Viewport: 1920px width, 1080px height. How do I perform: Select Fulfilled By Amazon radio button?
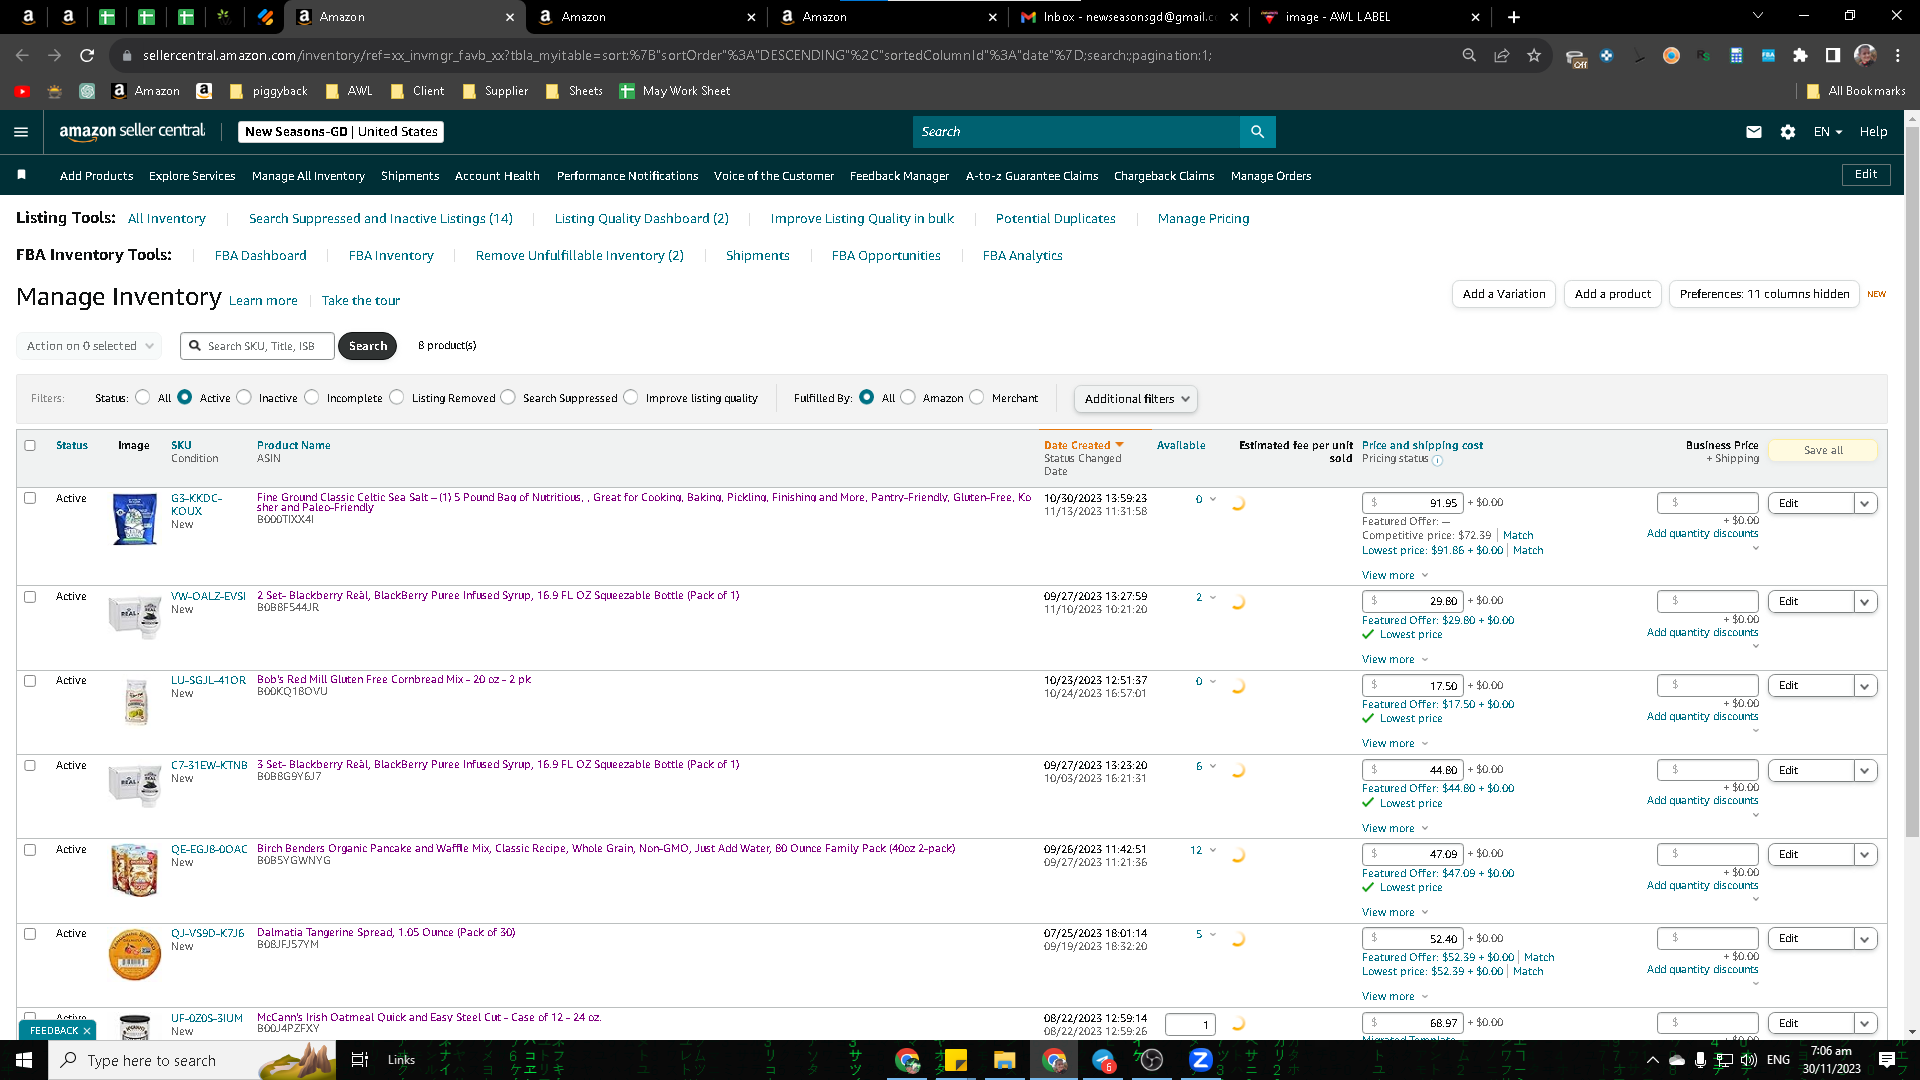(x=908, y=397)
